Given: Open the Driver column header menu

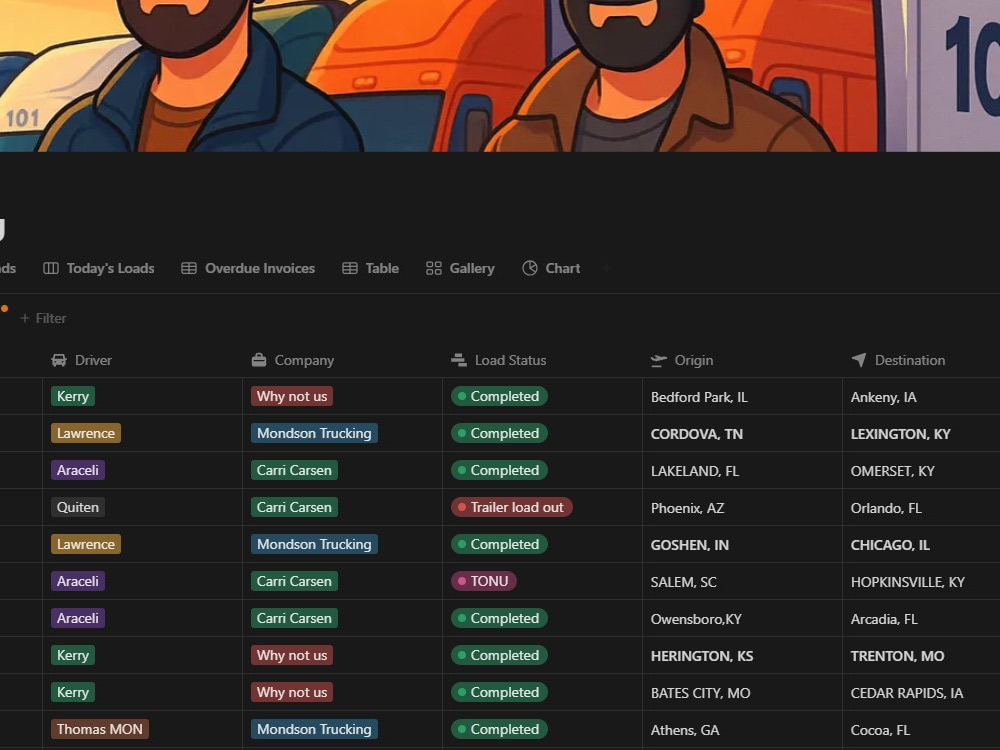Looking at the screenshot, I should 143,360.
